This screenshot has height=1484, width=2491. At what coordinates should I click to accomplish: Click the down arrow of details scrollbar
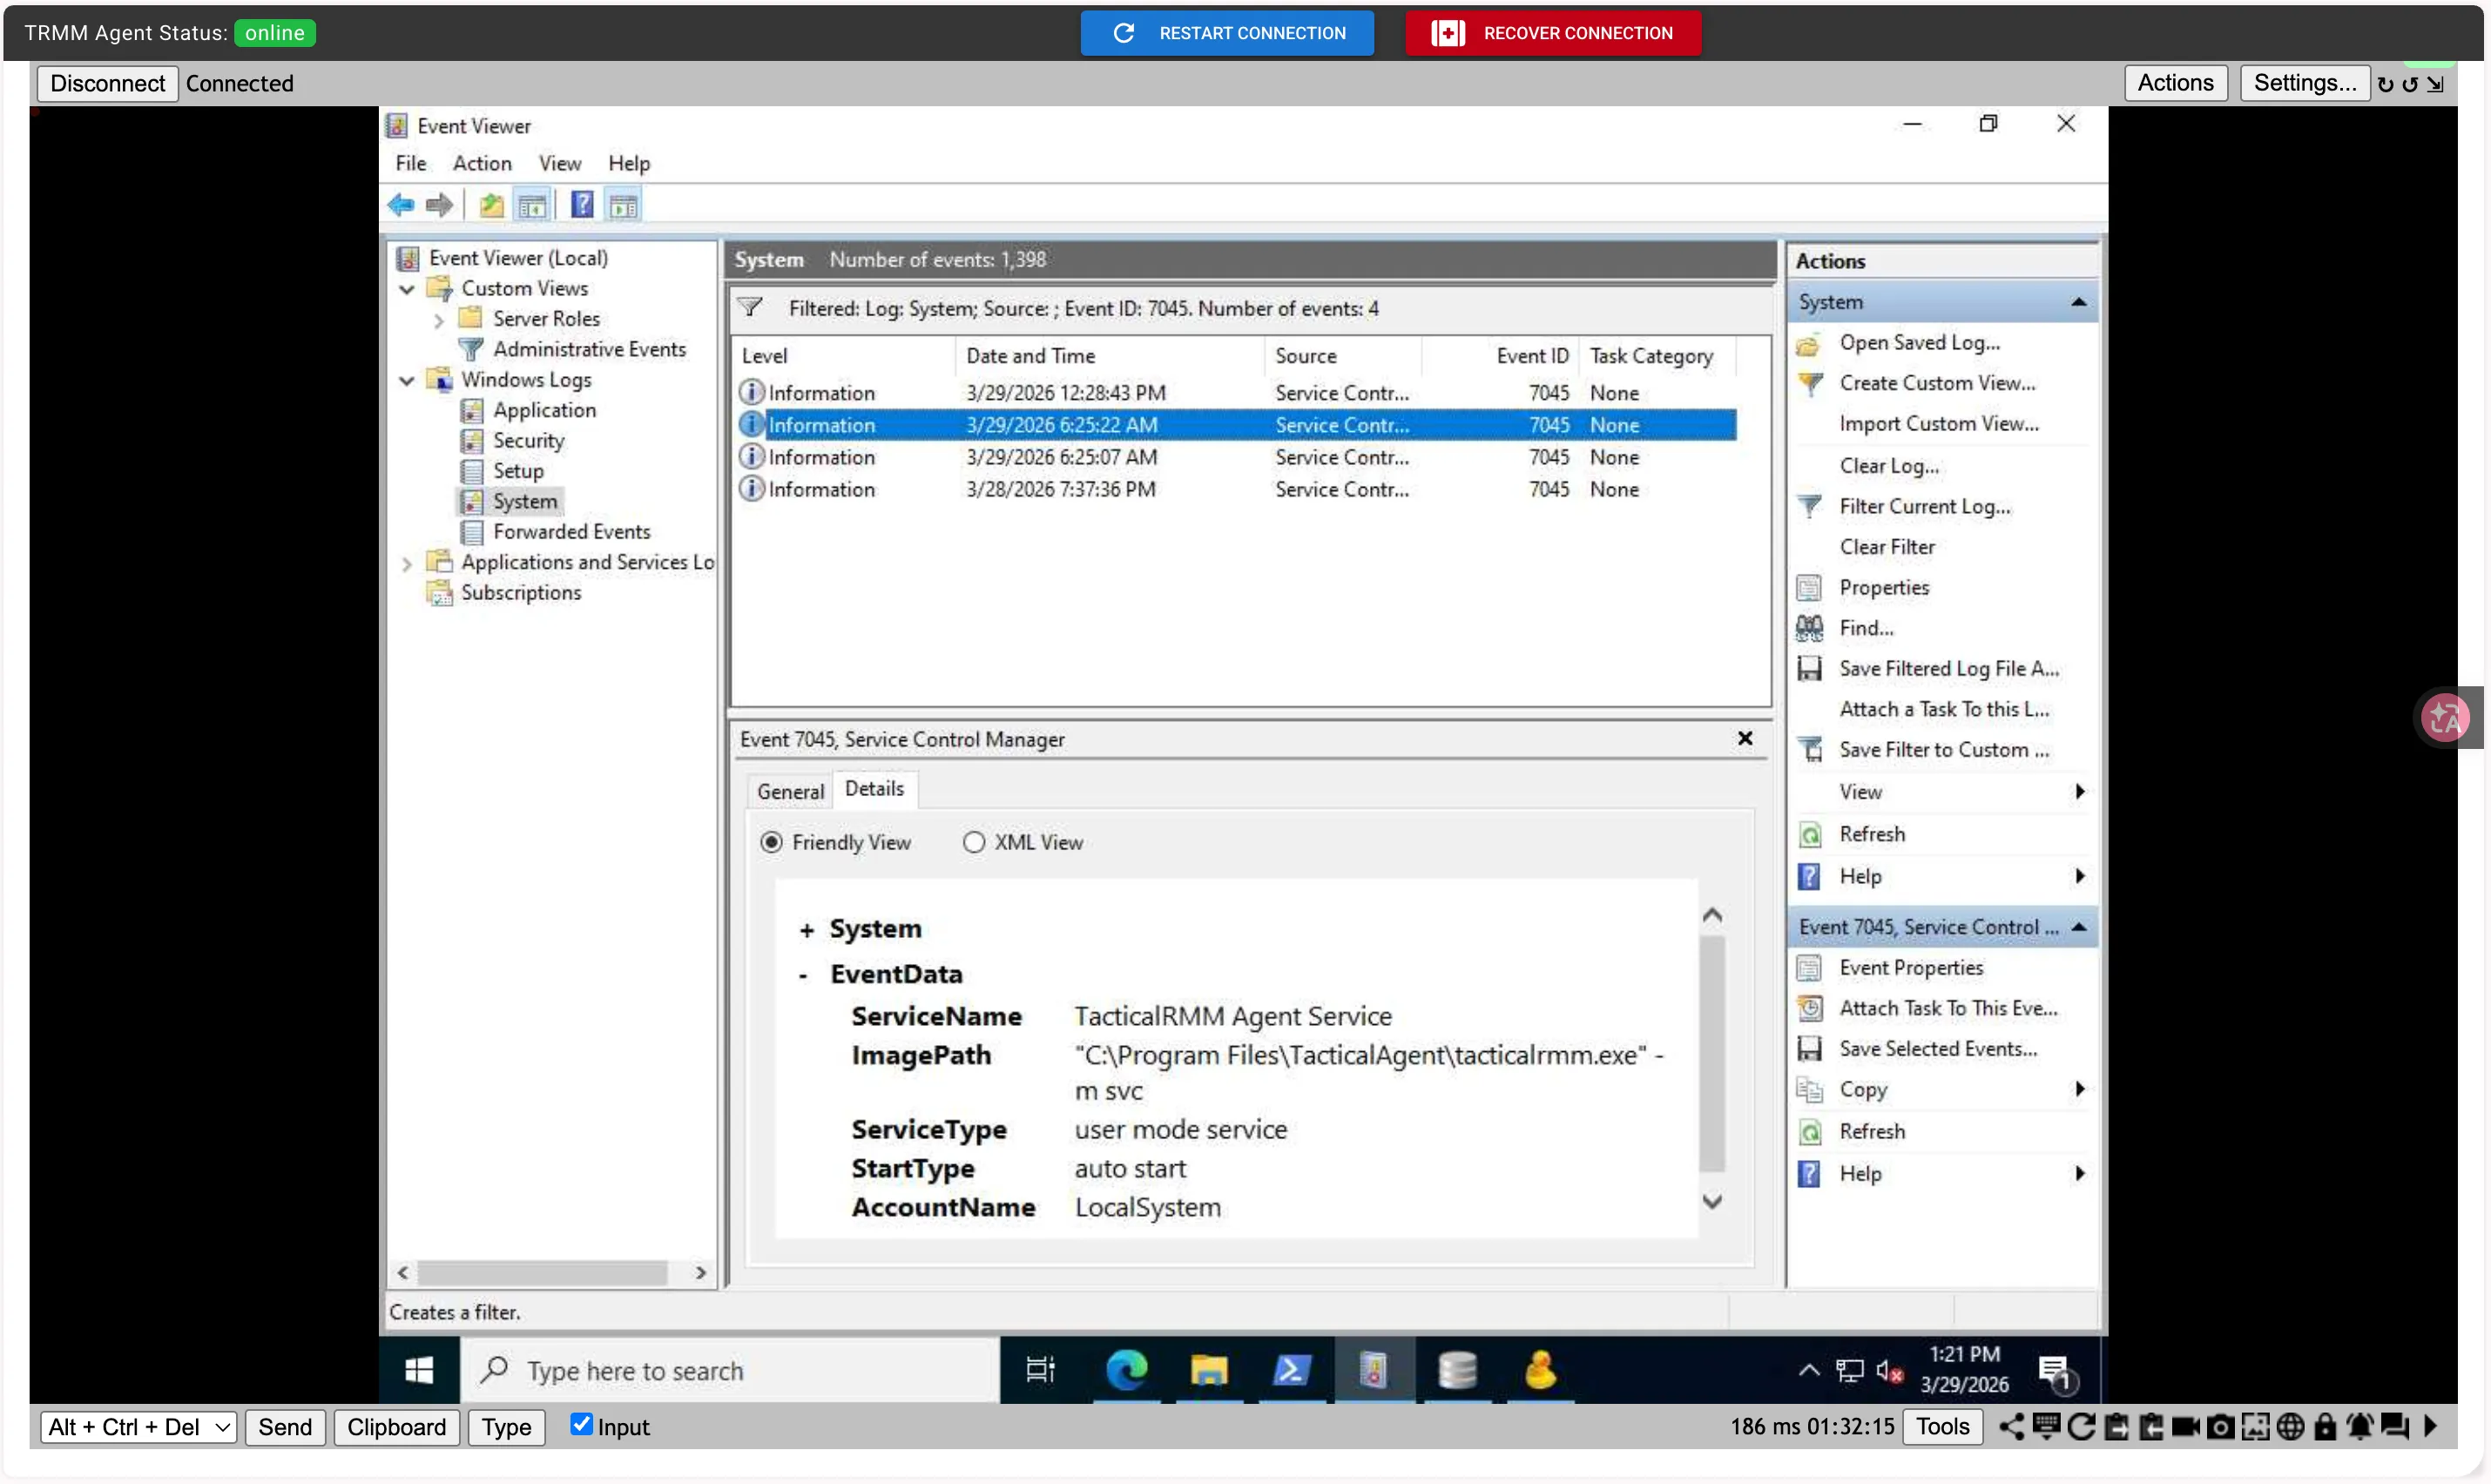point(1712,1202)
